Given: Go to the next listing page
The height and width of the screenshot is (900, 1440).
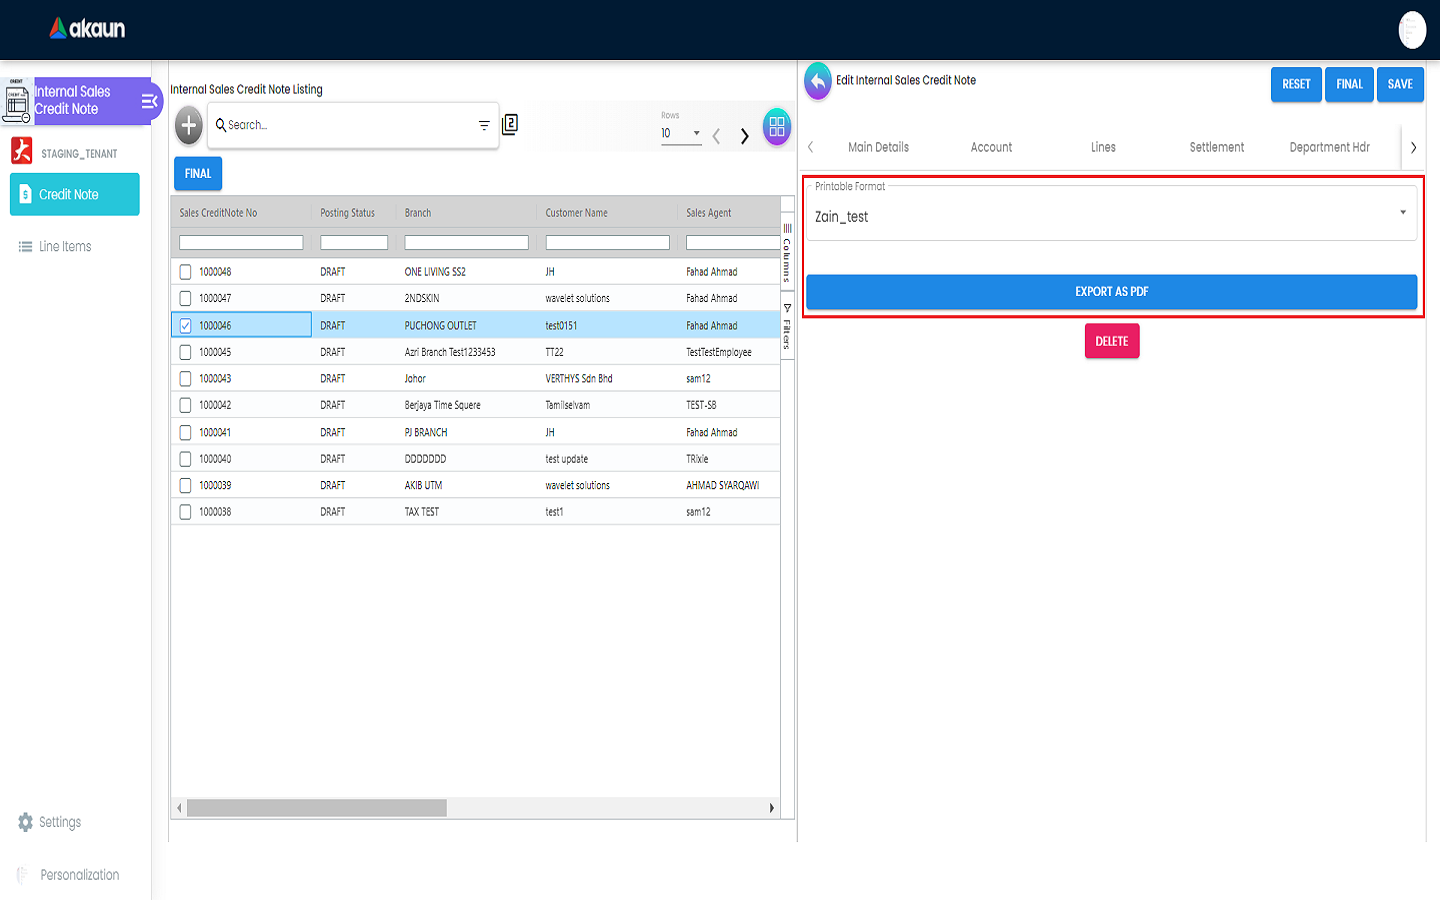Looking at the screenshot, I should (744, 136).
